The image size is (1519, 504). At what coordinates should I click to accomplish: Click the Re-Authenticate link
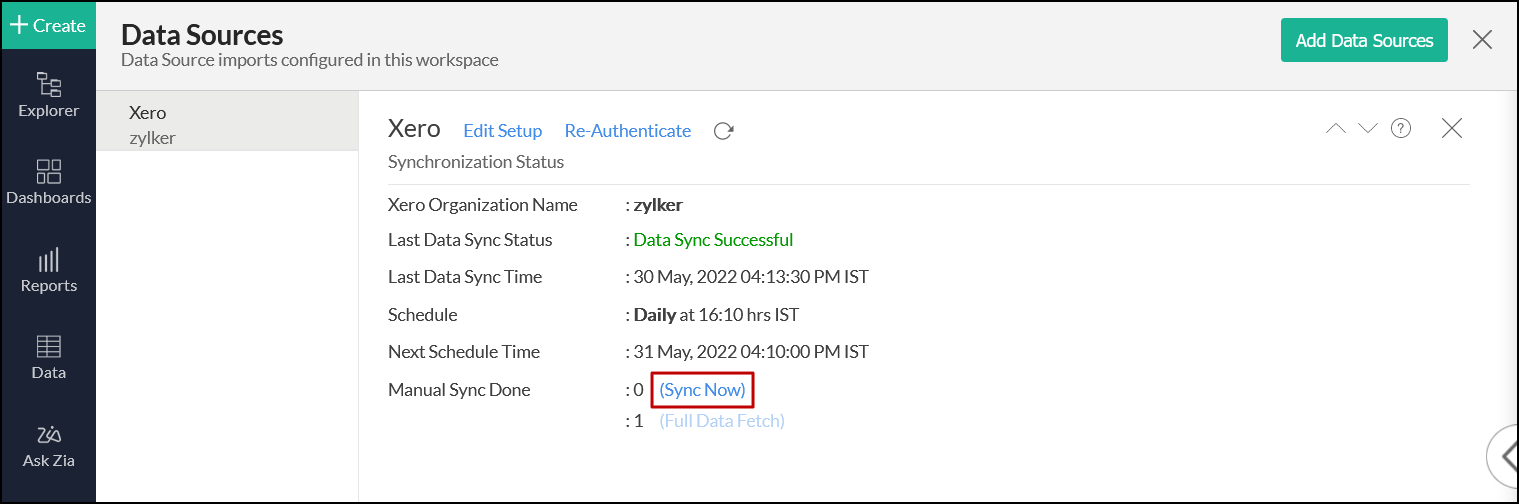click(x=627, y=131)
